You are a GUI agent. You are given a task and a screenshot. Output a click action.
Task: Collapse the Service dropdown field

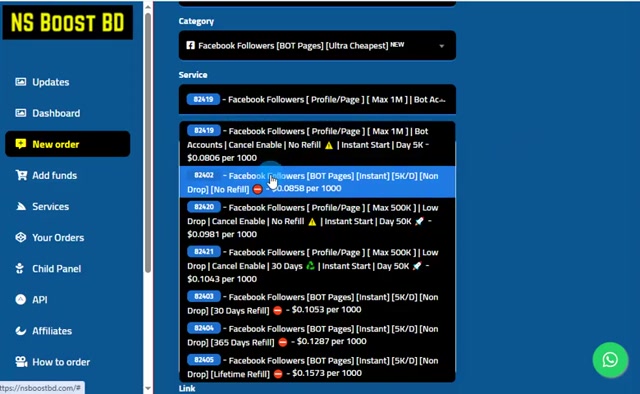[317, 99]
